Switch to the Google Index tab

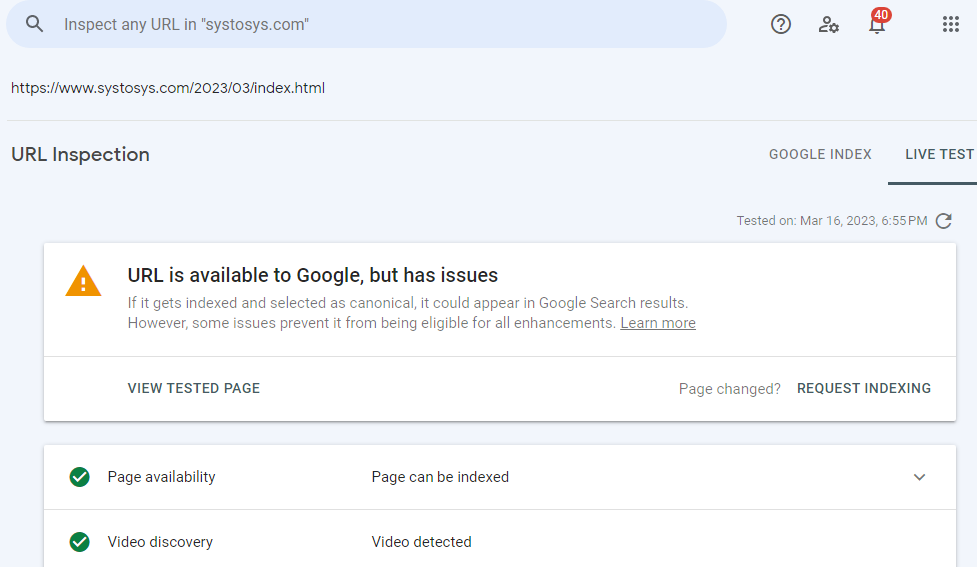pyautogui.click(x=820, y=155)
